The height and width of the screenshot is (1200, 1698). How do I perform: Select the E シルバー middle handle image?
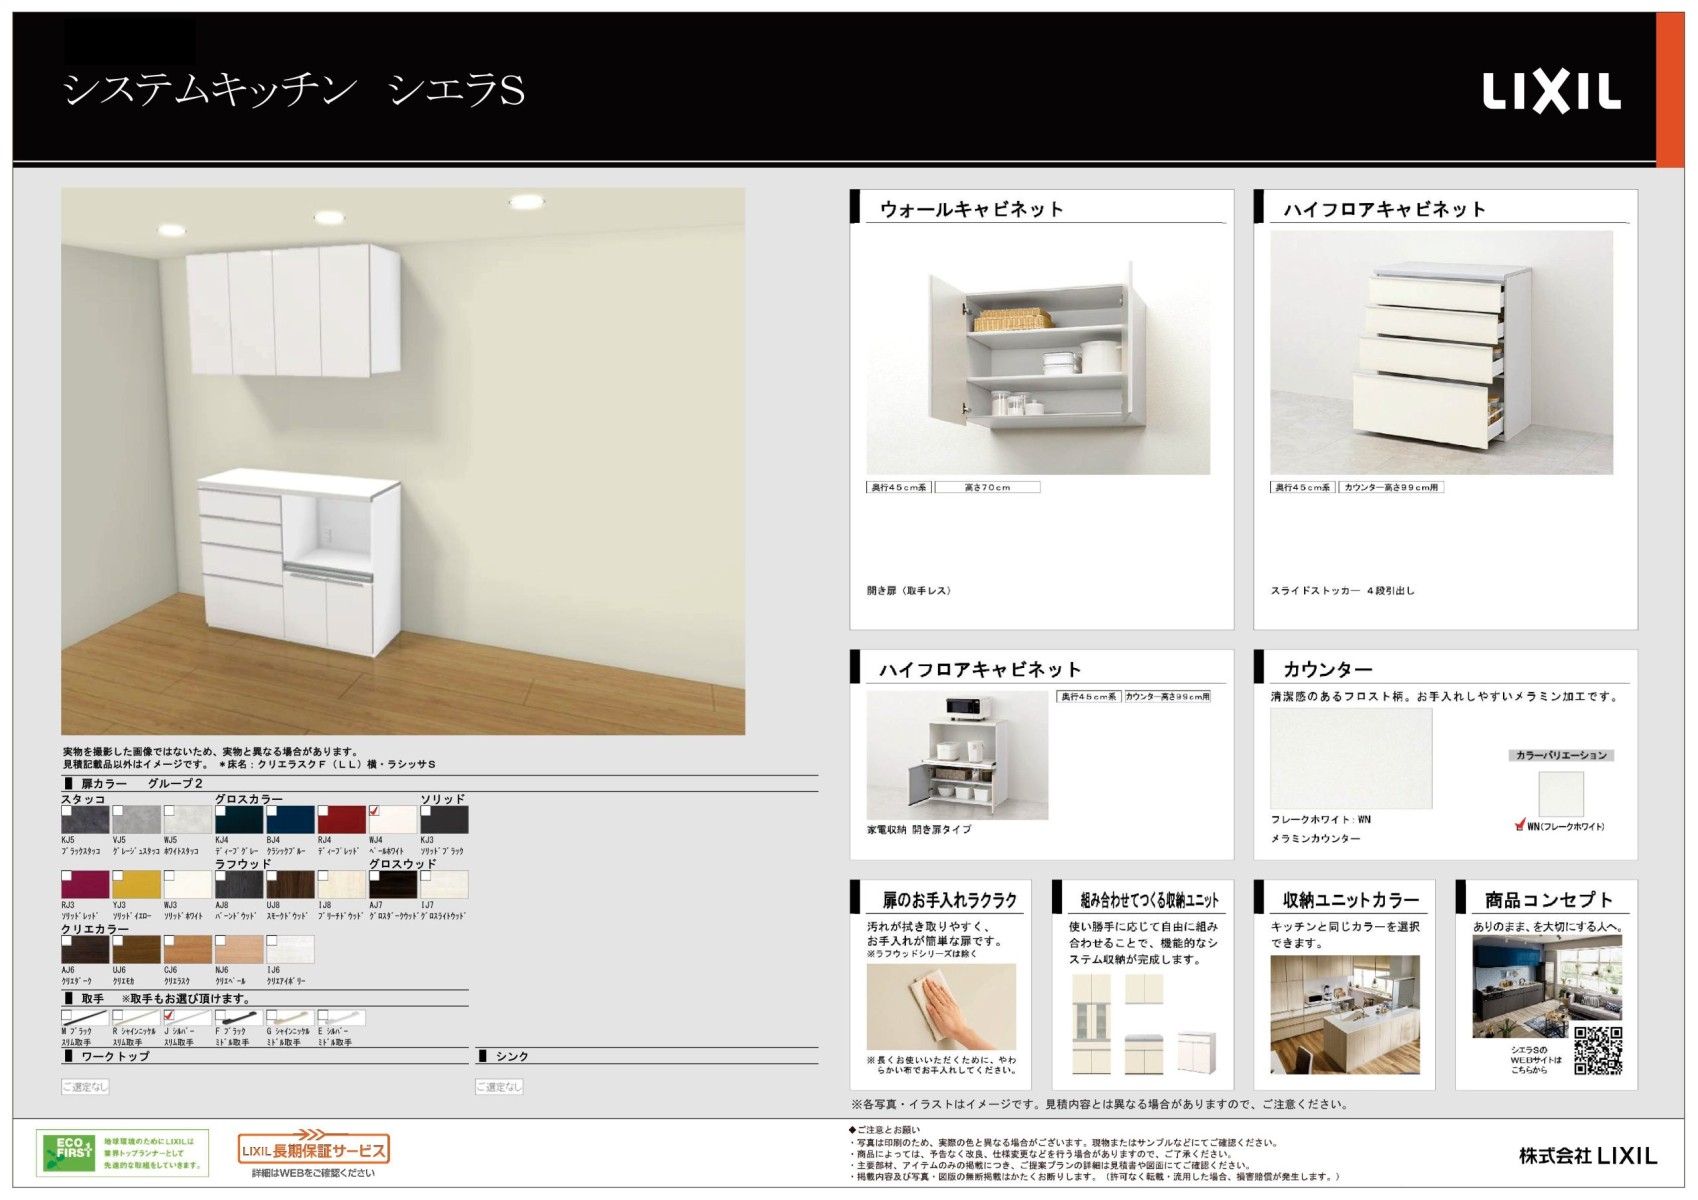click(x=341, y=1018)
